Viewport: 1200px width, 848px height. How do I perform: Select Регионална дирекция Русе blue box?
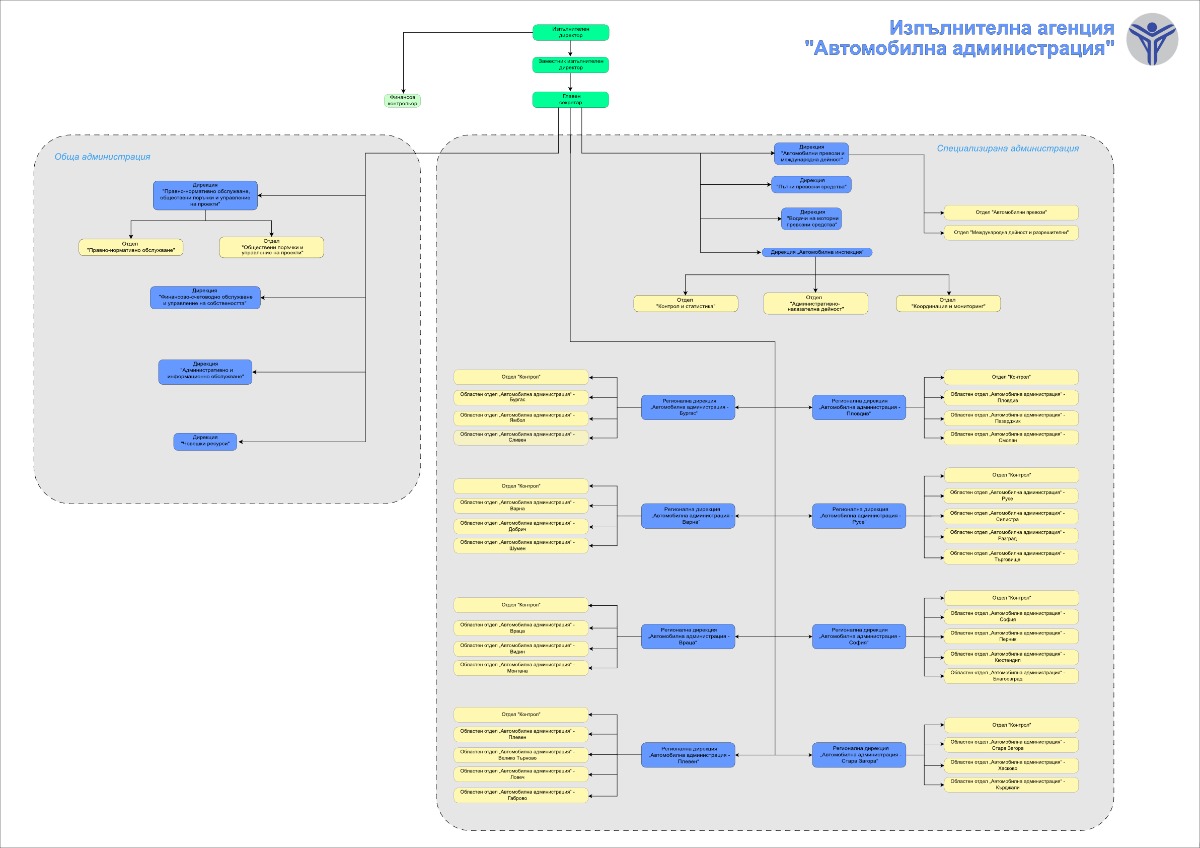pos(859,516)
